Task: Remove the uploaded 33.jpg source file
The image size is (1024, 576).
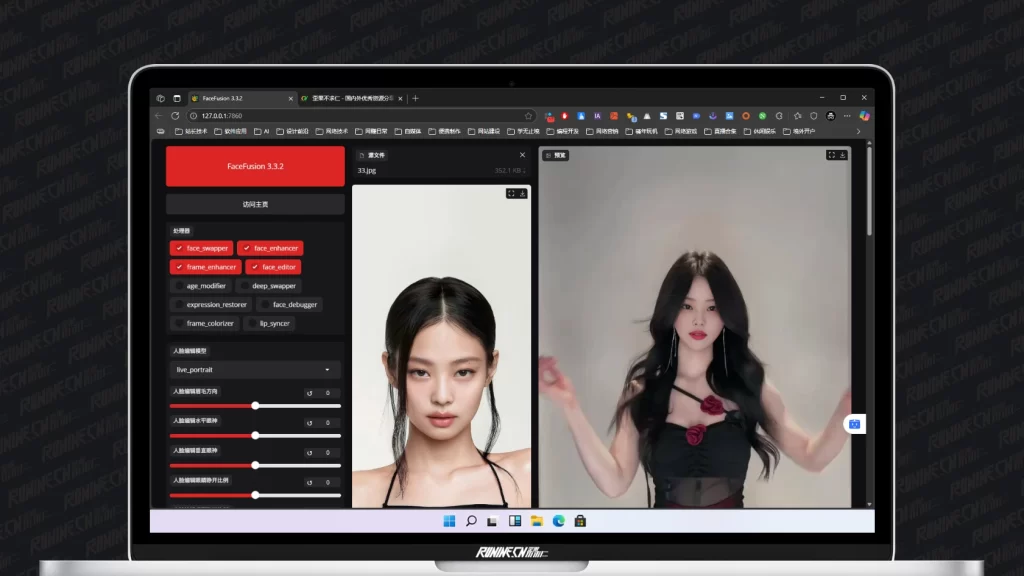Action: tap(522, 155)
